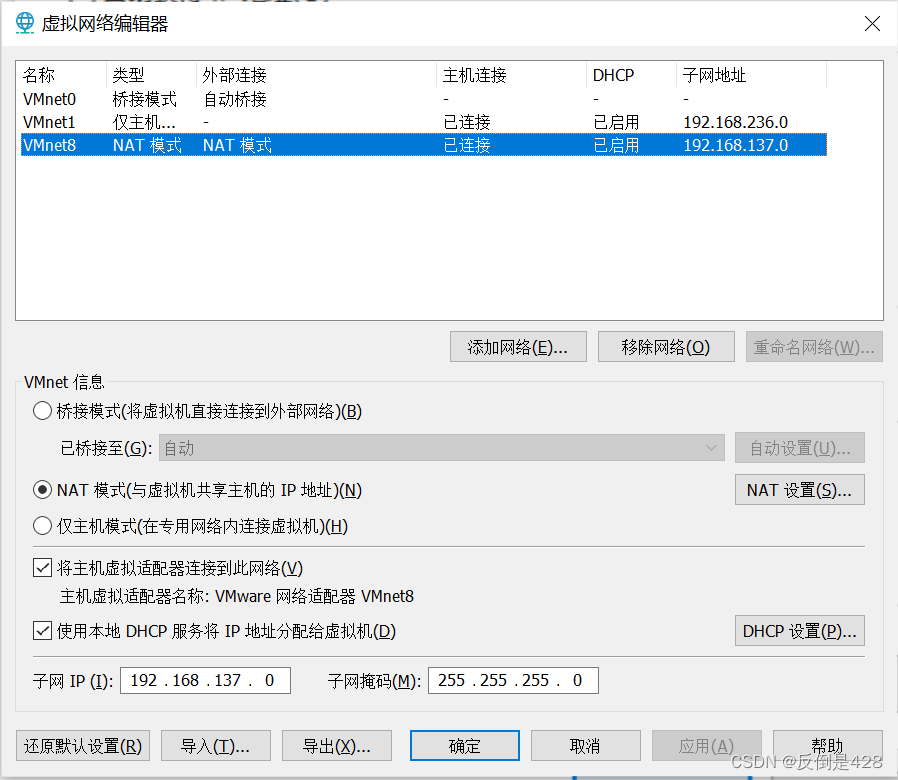The height and width of the screenshot is (780, 898).
Task: Select the VMnet8 row
Action: click(424, 145)
